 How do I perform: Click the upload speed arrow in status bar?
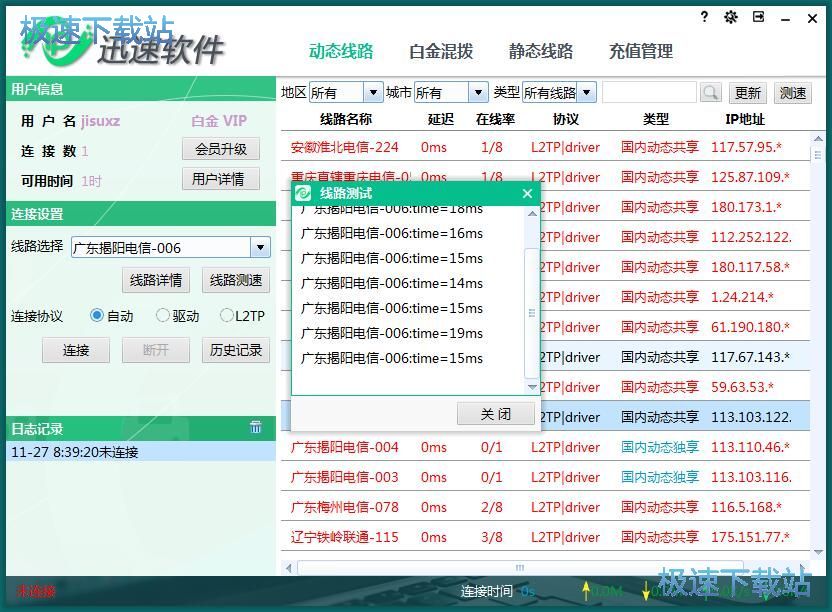[585, 591]
